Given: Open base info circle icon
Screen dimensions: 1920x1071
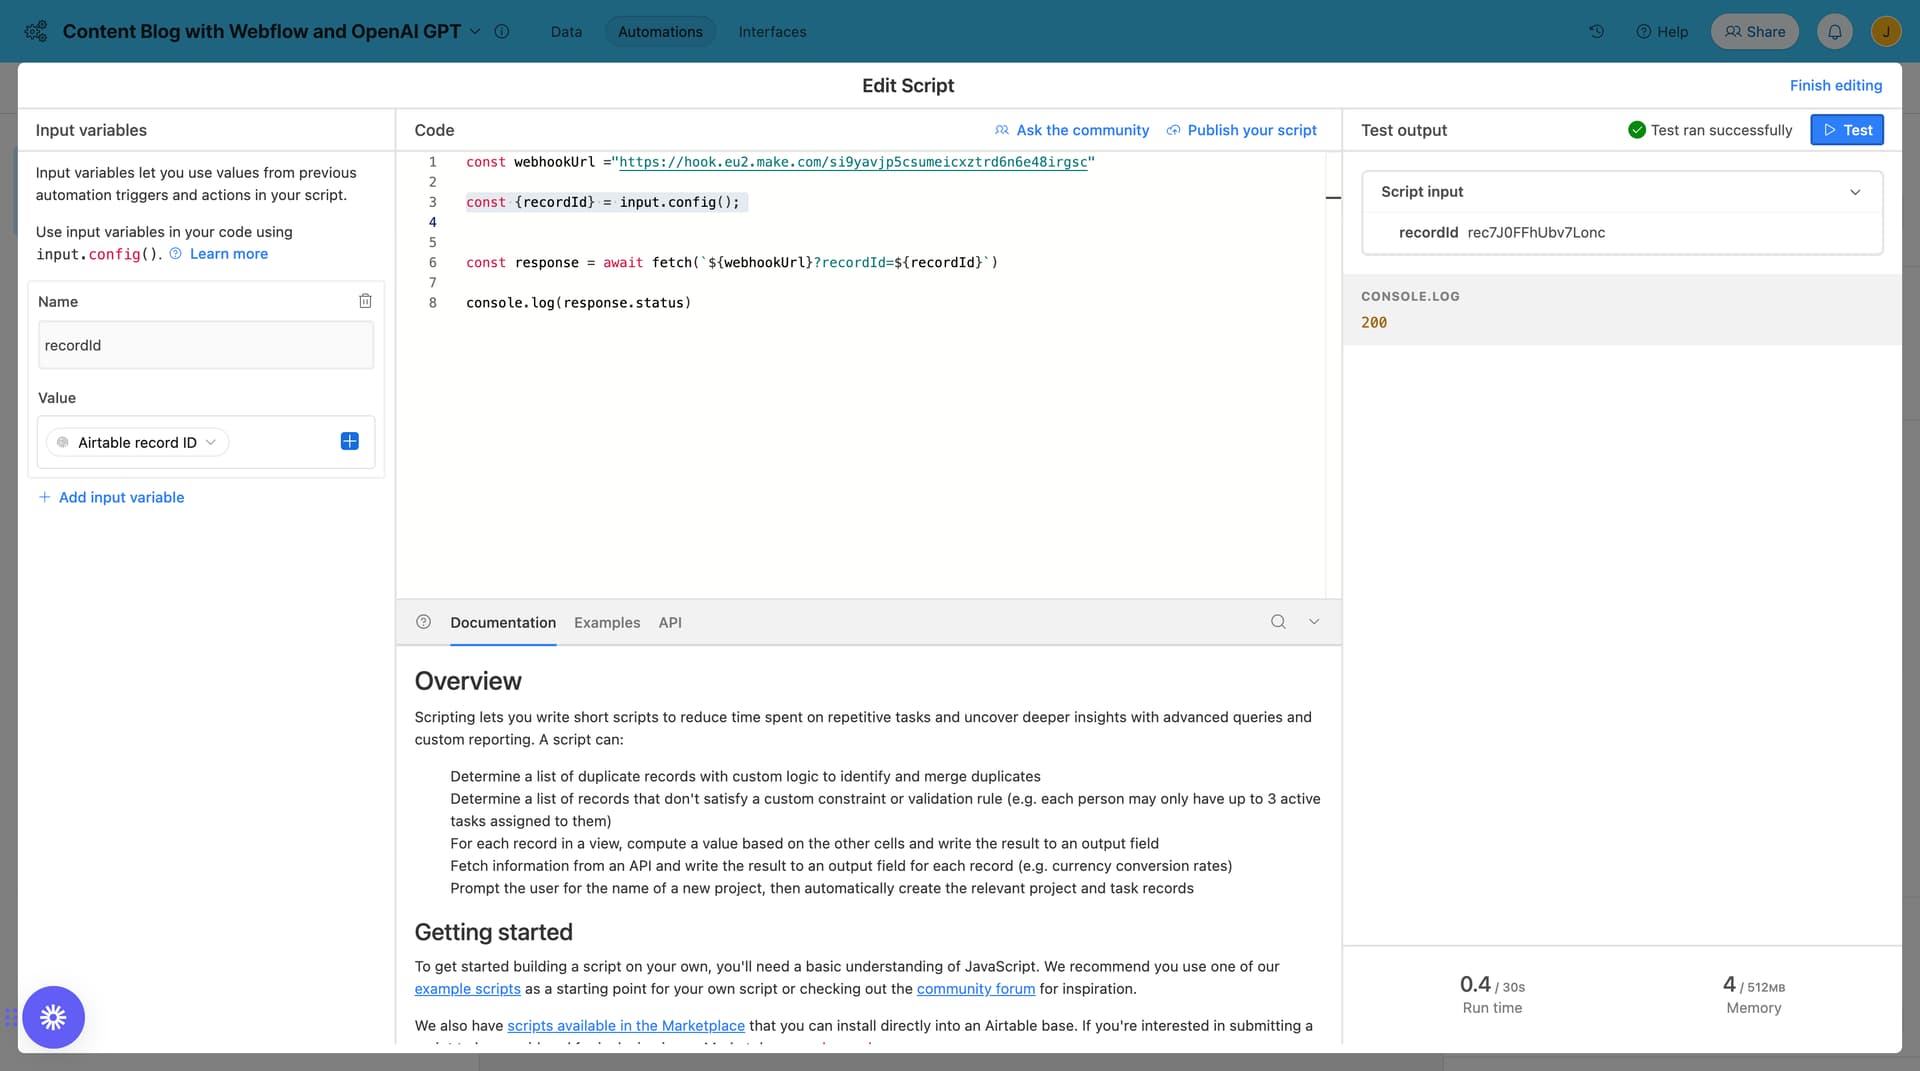Looking at the screenshot, I should [502, 31].
